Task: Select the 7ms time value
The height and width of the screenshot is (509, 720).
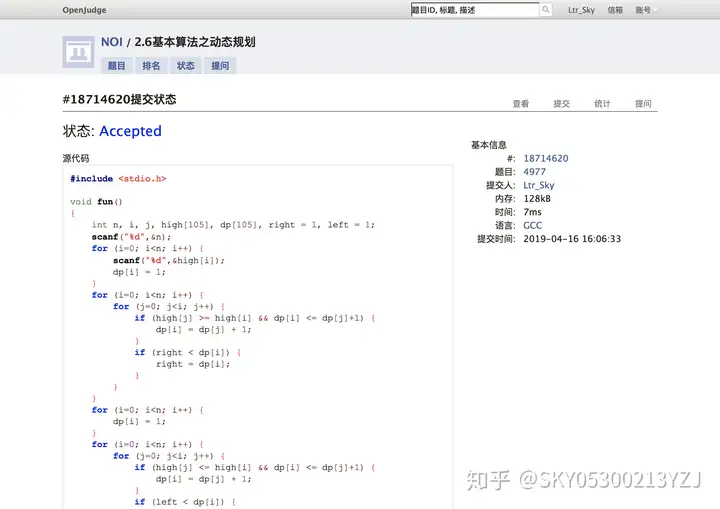Action: coord(532,212)
